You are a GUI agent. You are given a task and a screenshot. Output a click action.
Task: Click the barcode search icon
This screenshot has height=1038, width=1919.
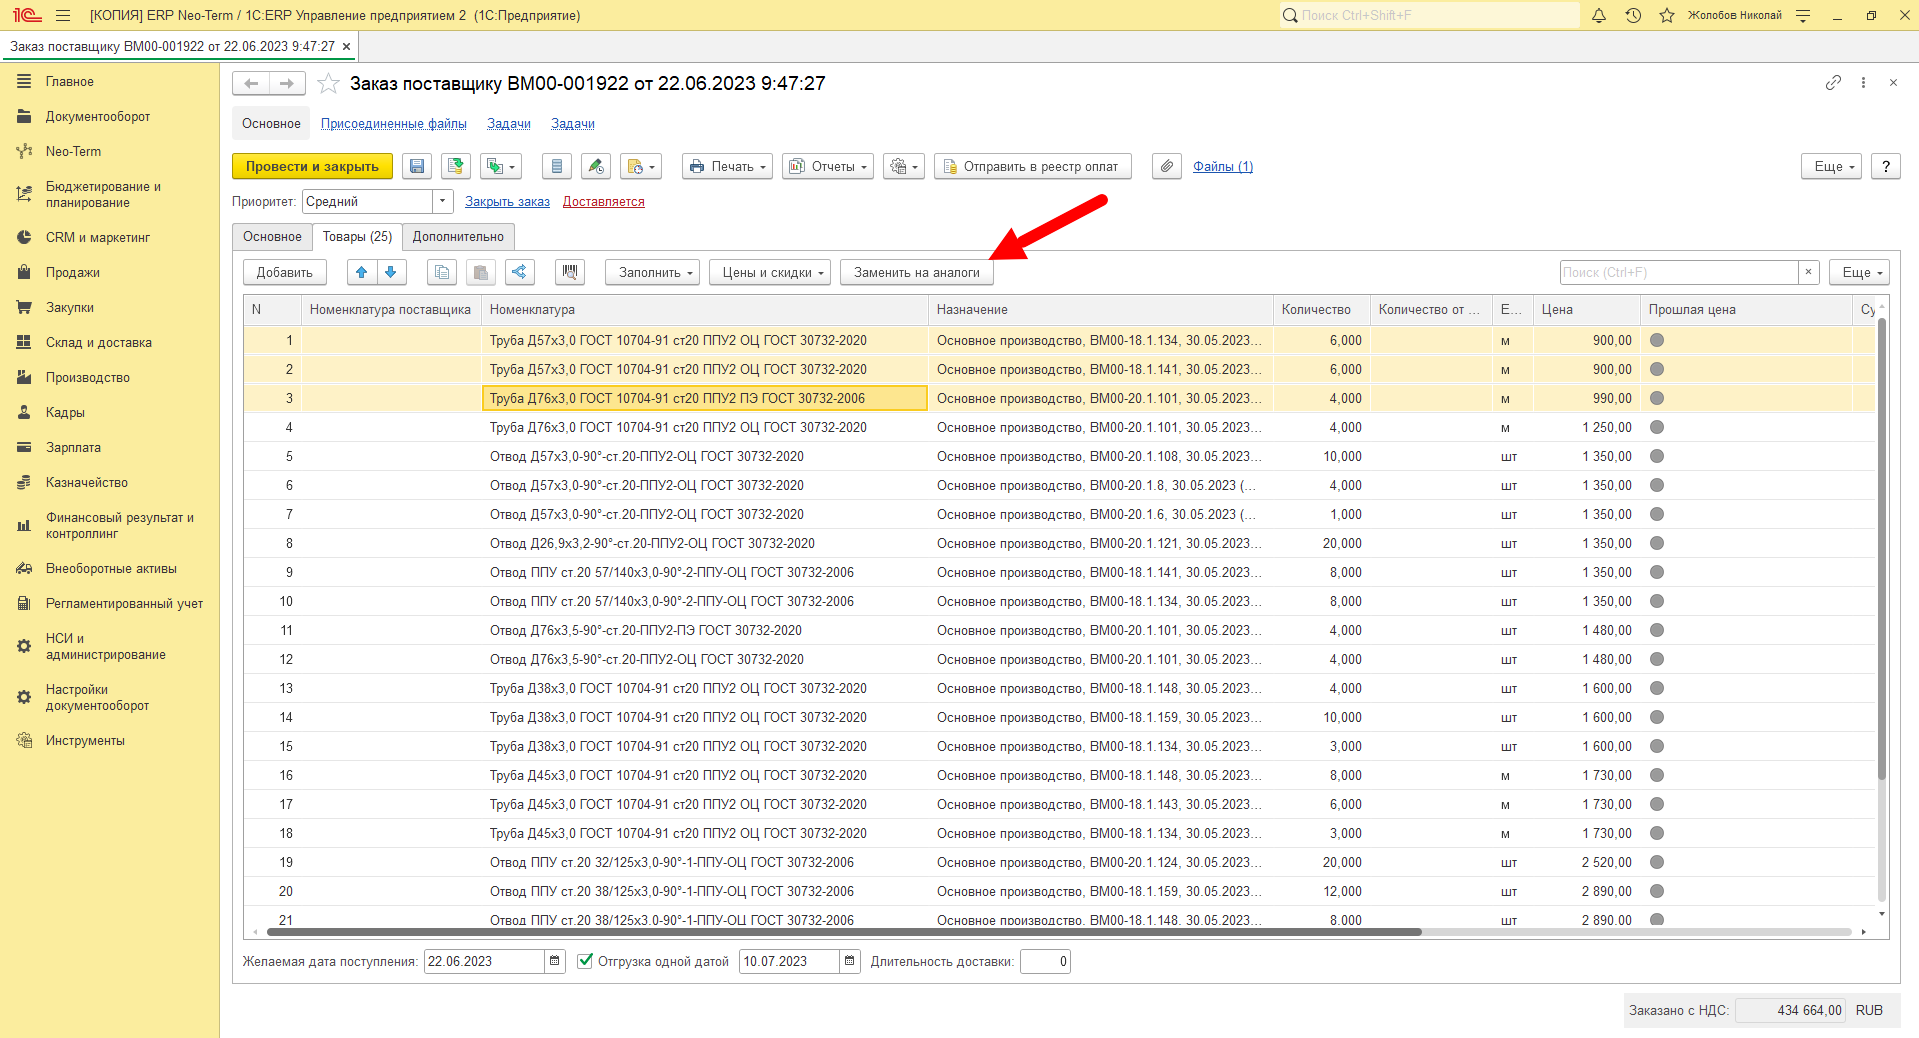[x=570, y=272]
